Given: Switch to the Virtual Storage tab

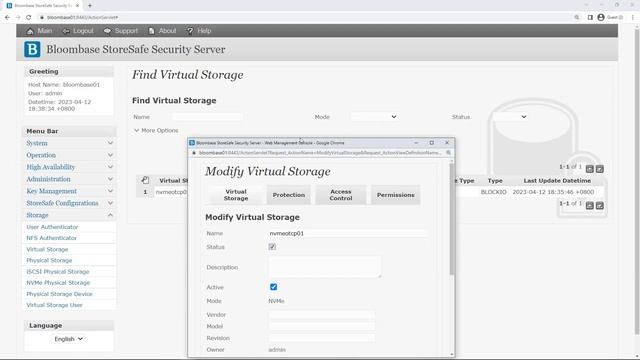Looking at the screenshot, I should [236, 195].
